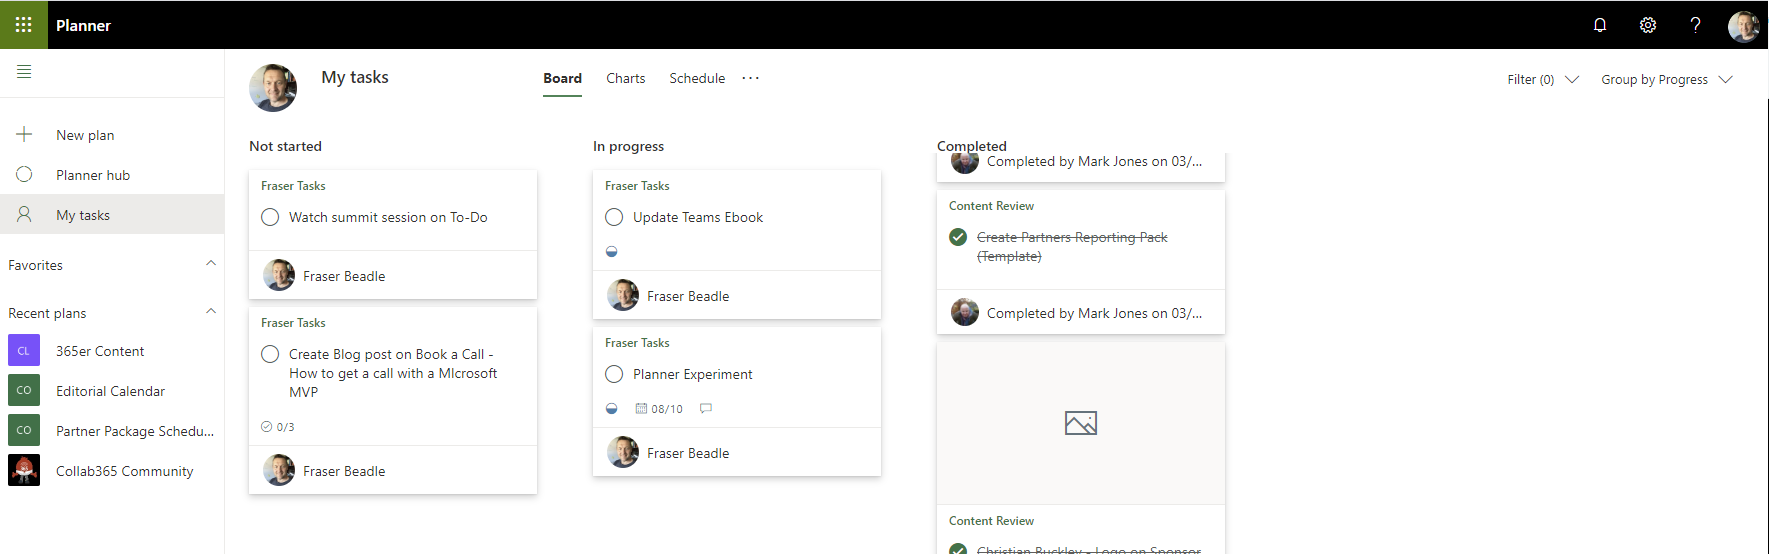Screen dimensions: 1769x554
Task: Click the plus icon for New plan
Action: (24, 134)
